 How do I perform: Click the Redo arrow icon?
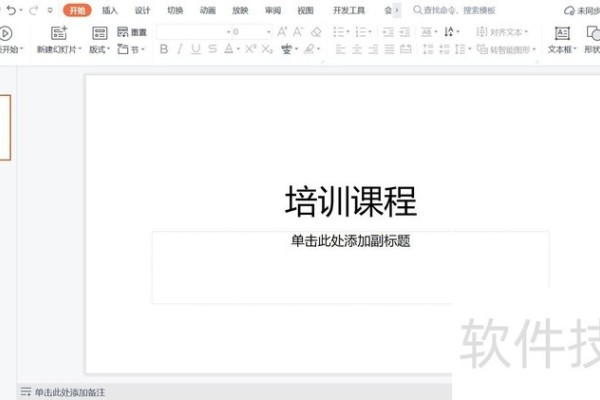click(x=33, y=10)
